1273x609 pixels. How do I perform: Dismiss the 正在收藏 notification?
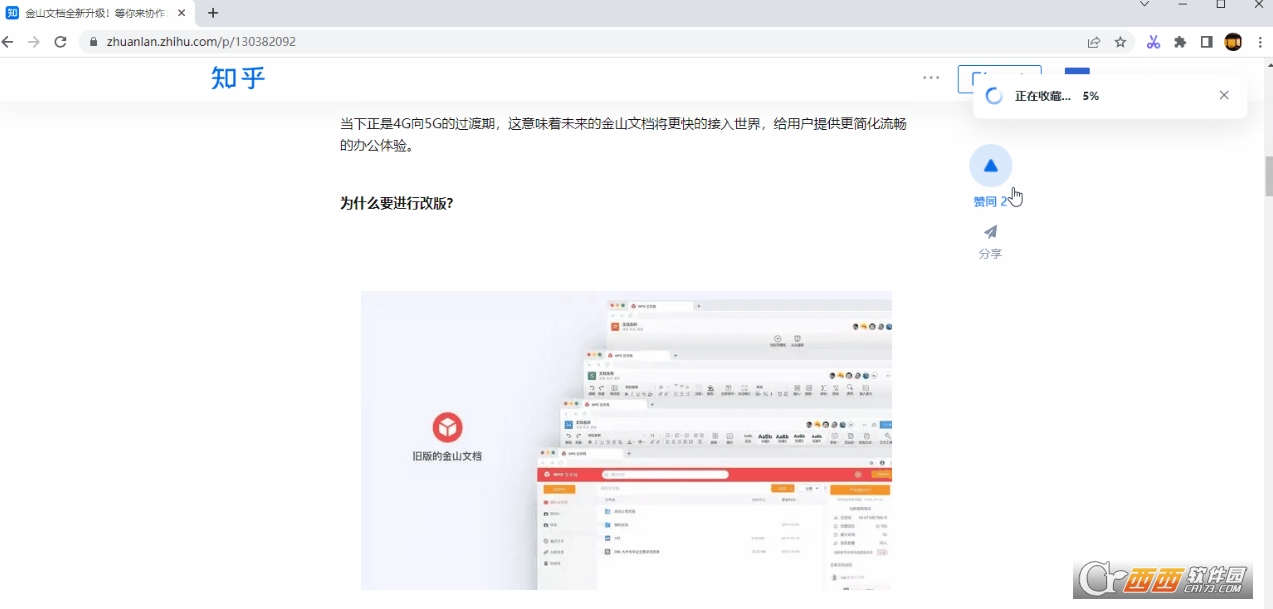click(x=1224, y=95)
